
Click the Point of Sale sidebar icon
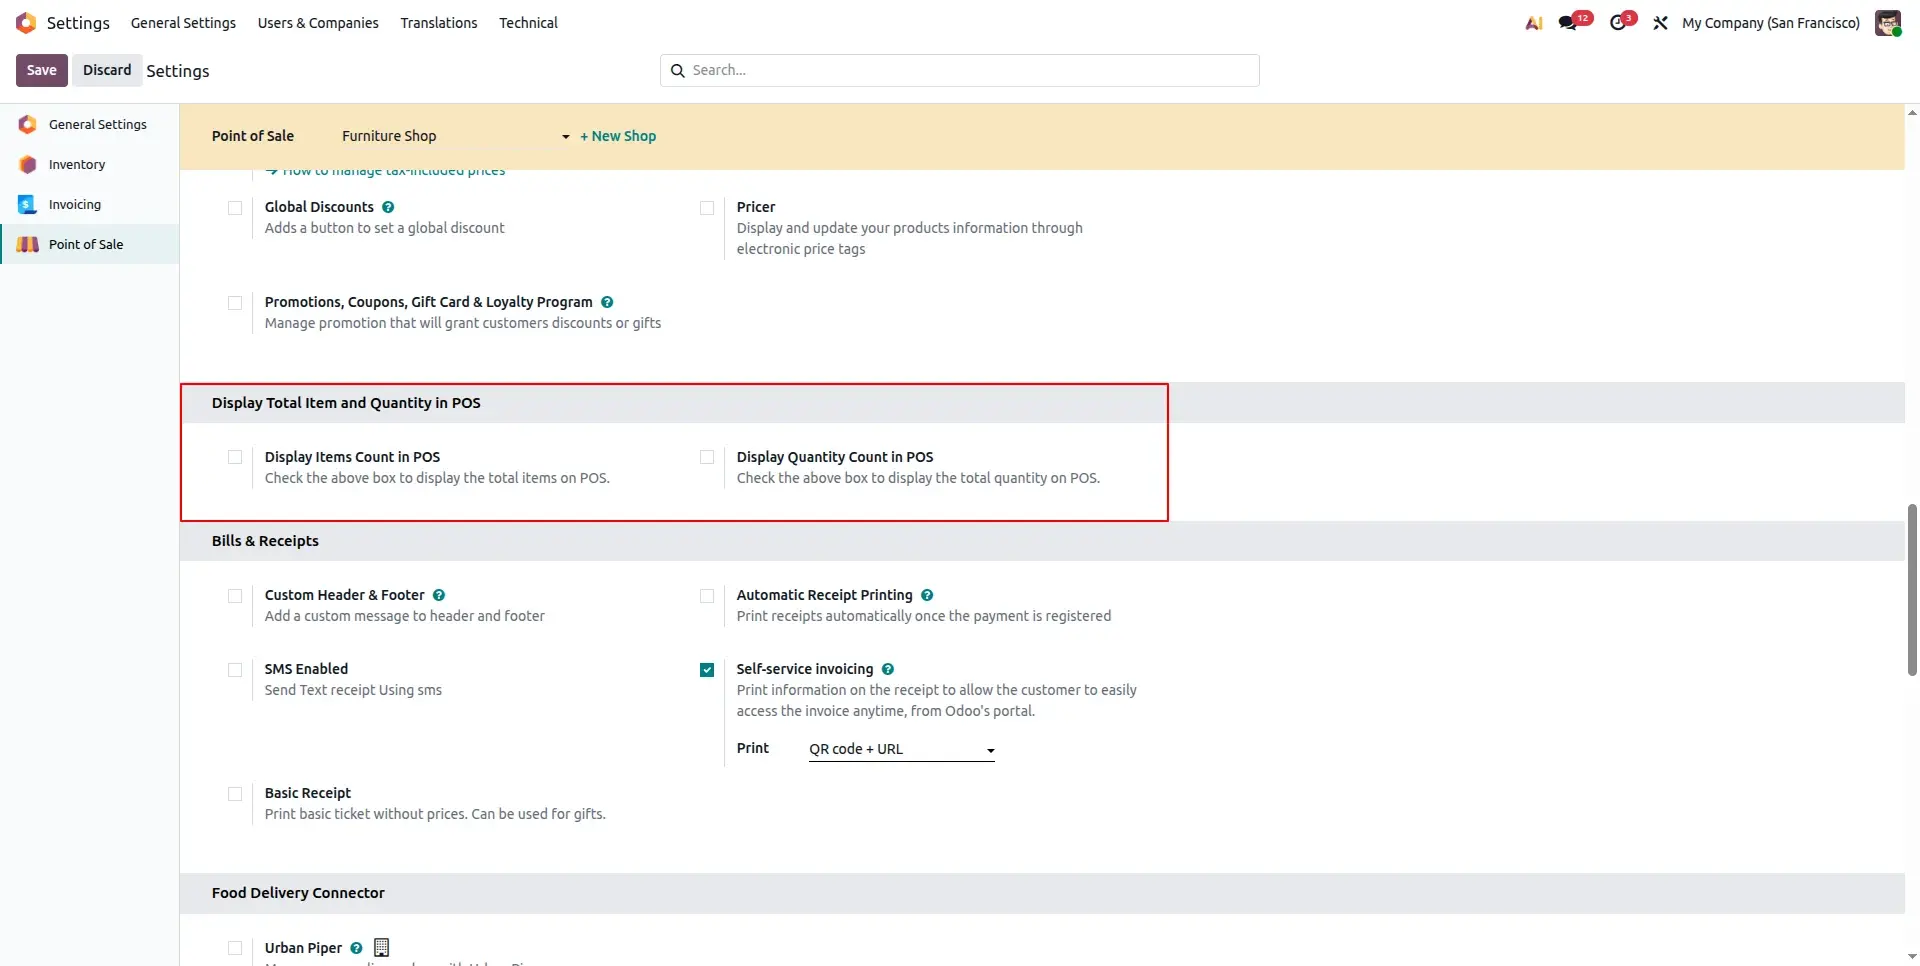pos(28,244)
